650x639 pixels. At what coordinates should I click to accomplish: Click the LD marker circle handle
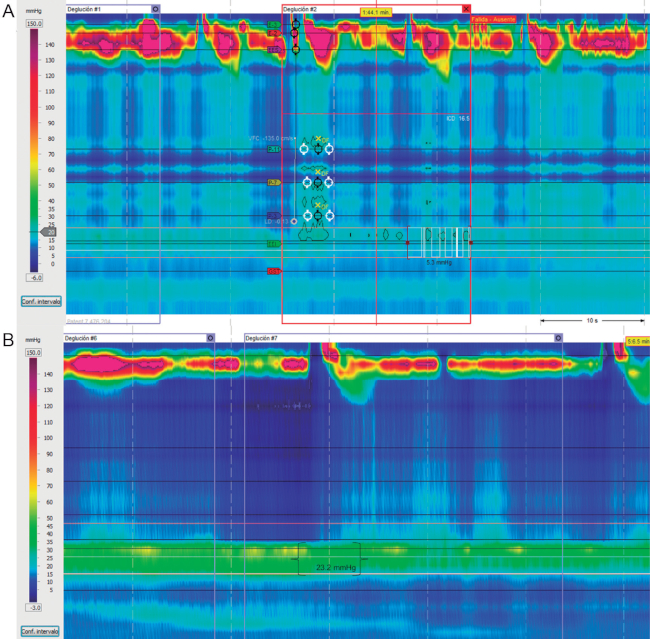[294, 222]
